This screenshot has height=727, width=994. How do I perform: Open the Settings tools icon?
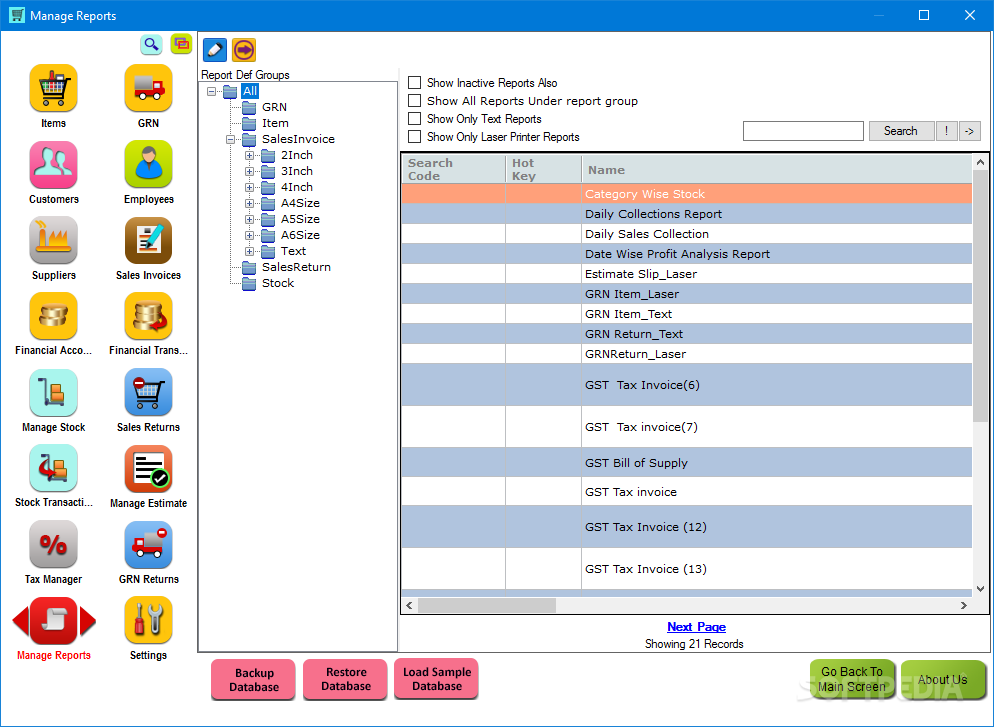pos(148,621)
